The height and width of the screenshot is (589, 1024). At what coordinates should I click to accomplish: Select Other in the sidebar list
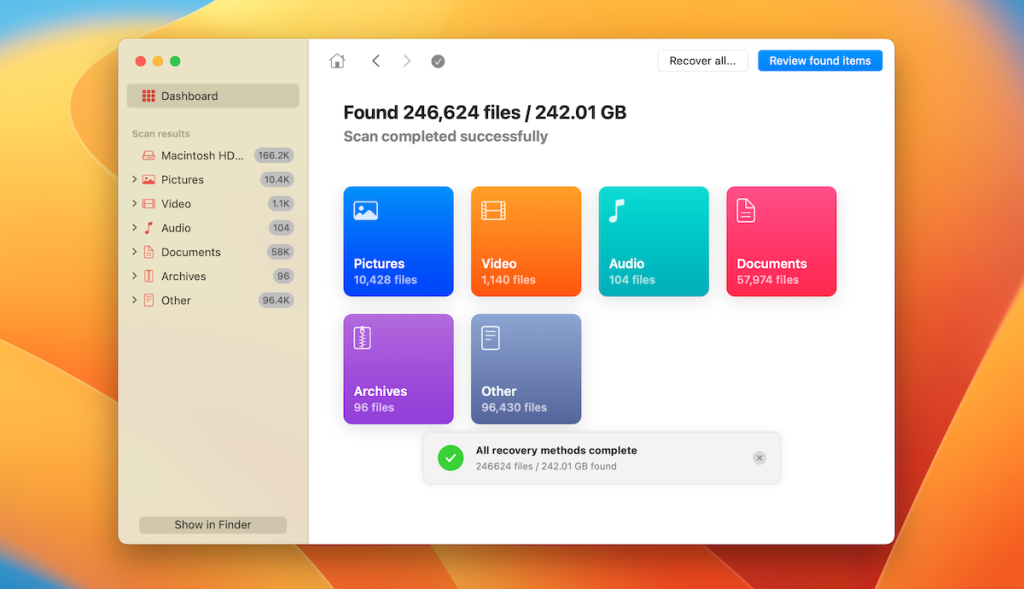[x=213, y=300]
